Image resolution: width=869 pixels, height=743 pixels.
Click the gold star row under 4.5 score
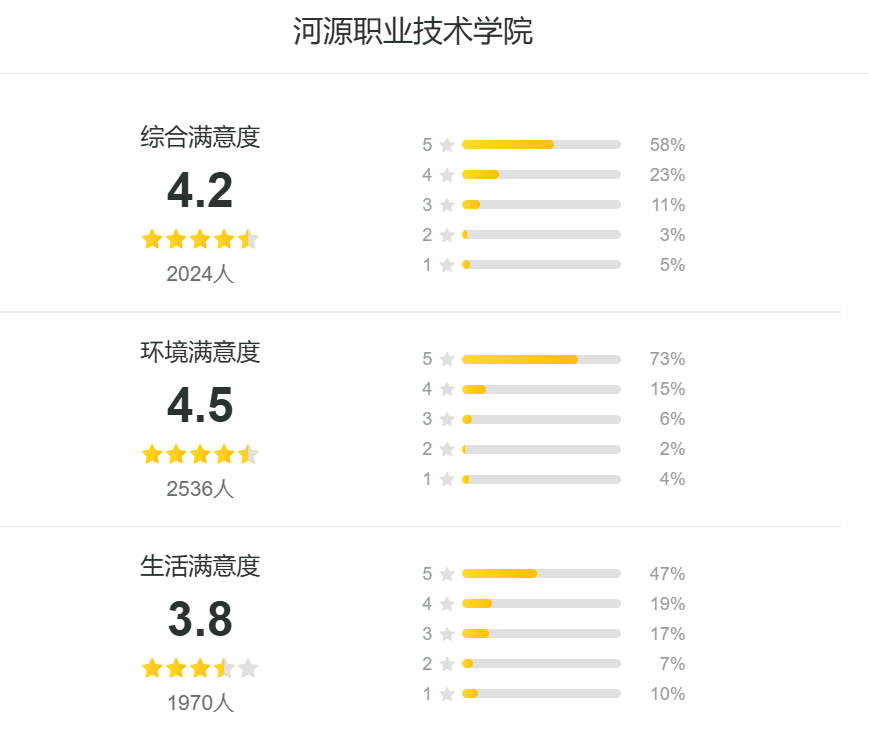point(200,454)
